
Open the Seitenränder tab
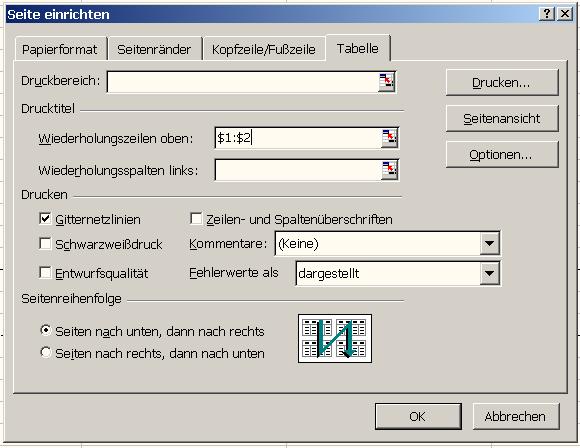coord(154,50)
